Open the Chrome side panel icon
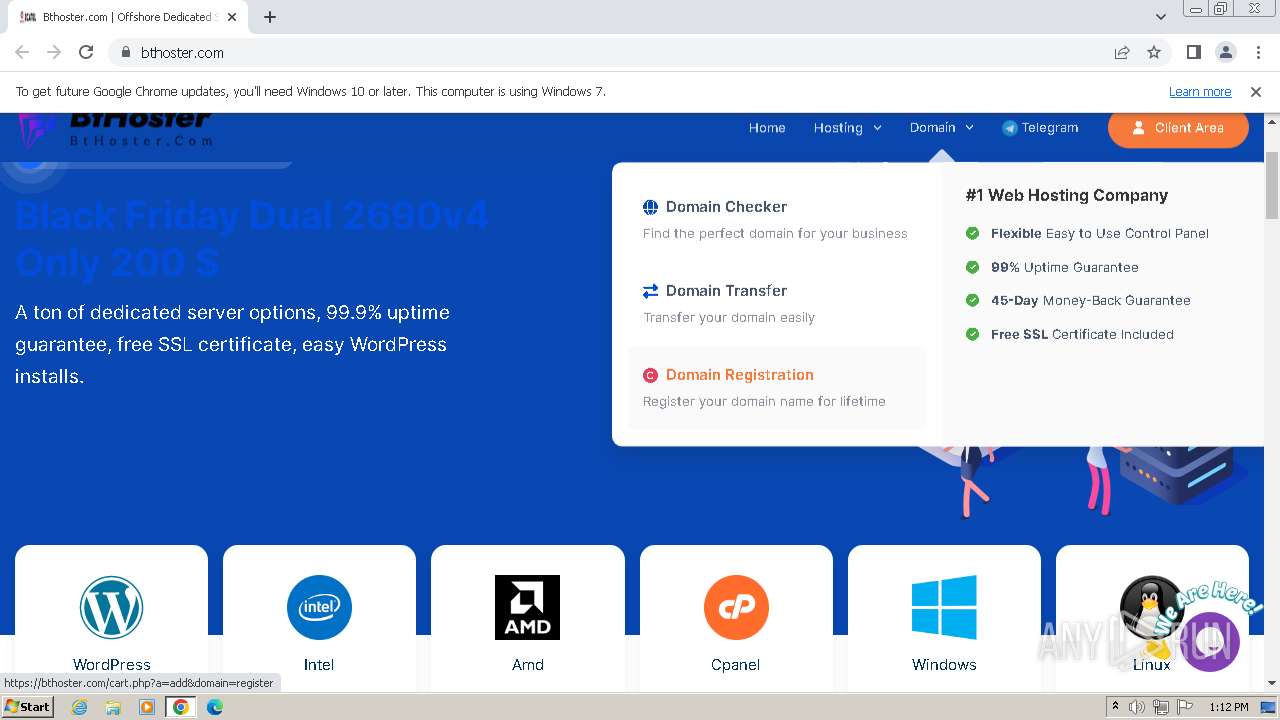Image resolution: width=1280 pixels, height=720 pixels. 1193,52
